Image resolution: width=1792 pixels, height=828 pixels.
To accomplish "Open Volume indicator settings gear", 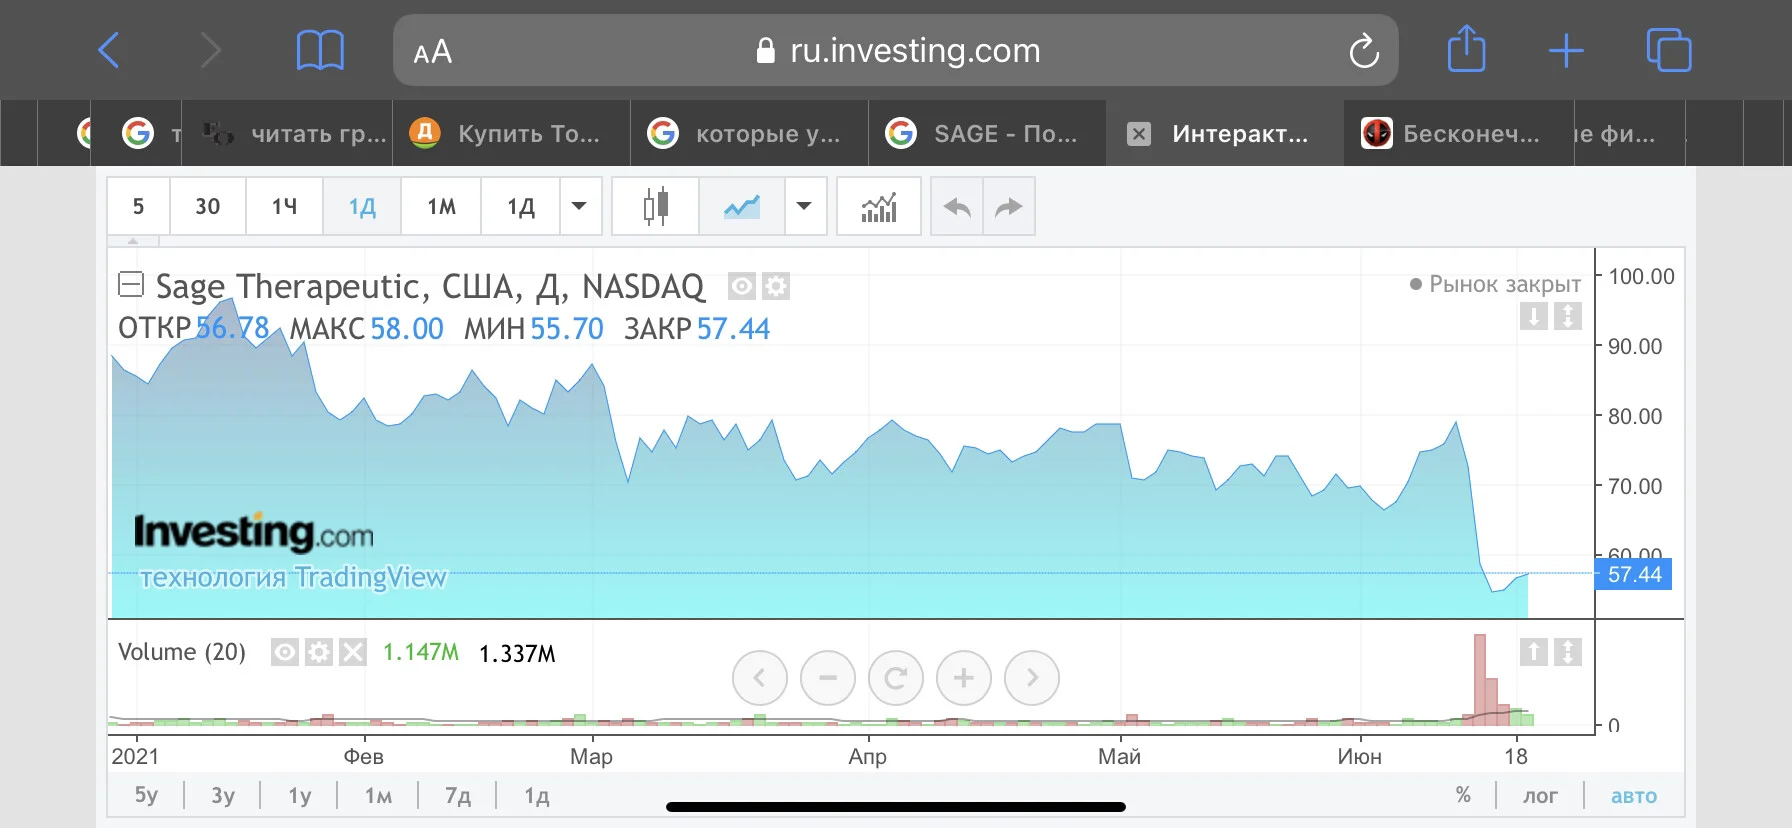I will click(x=319, y=653).
